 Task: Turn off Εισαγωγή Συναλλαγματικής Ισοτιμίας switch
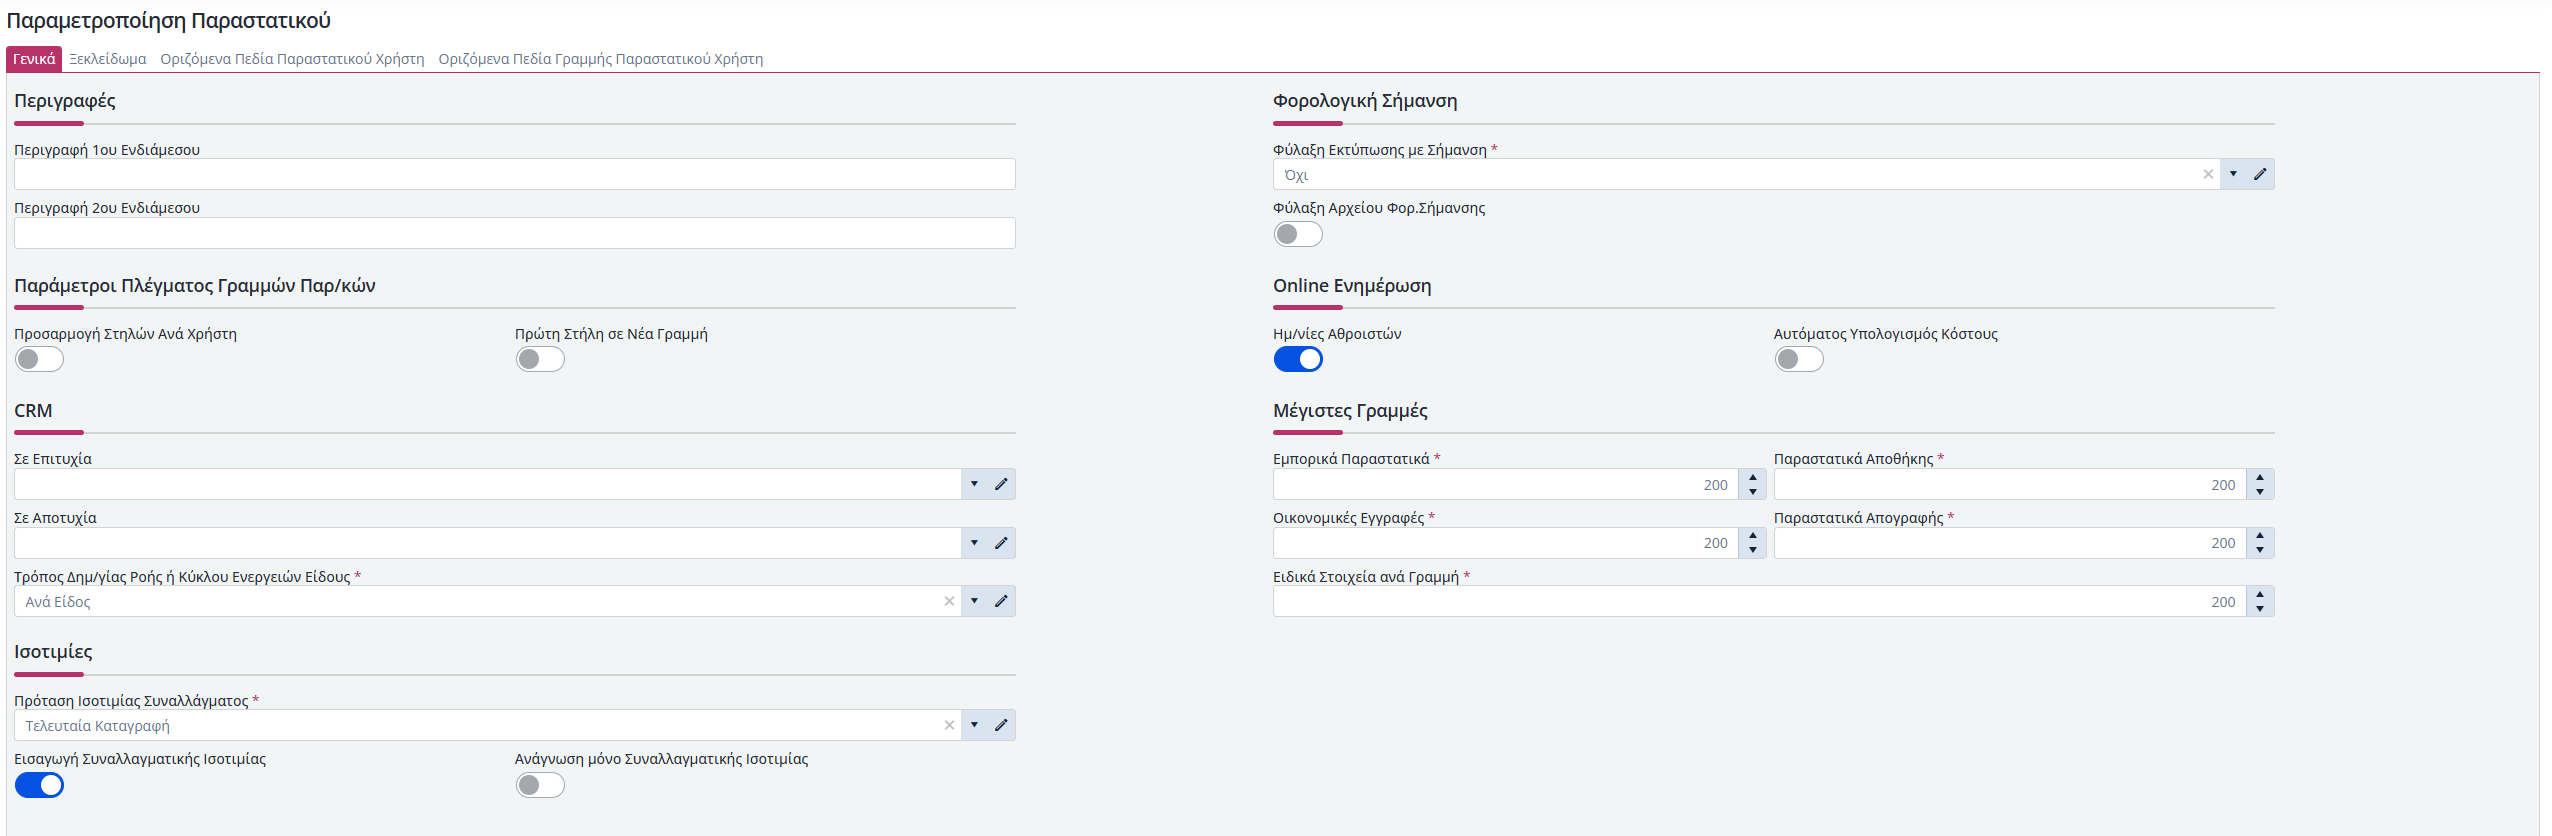39,785
